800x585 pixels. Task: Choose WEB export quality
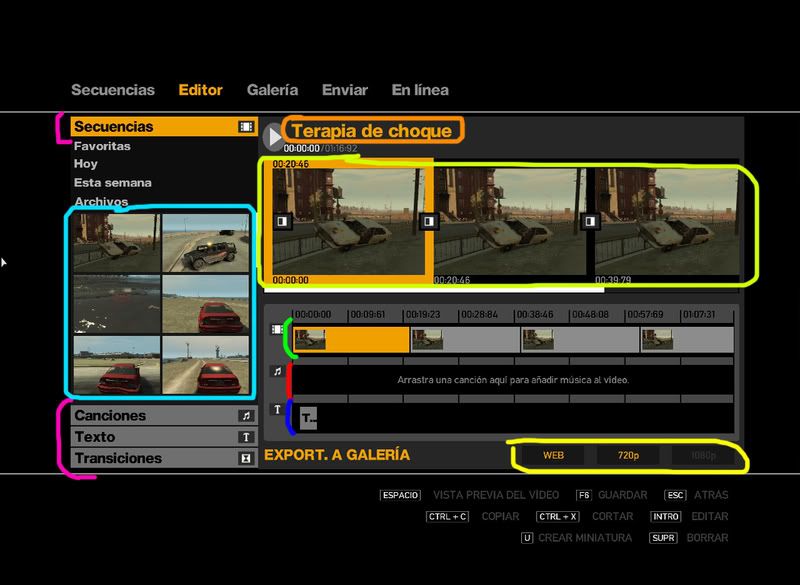(553, 455)
